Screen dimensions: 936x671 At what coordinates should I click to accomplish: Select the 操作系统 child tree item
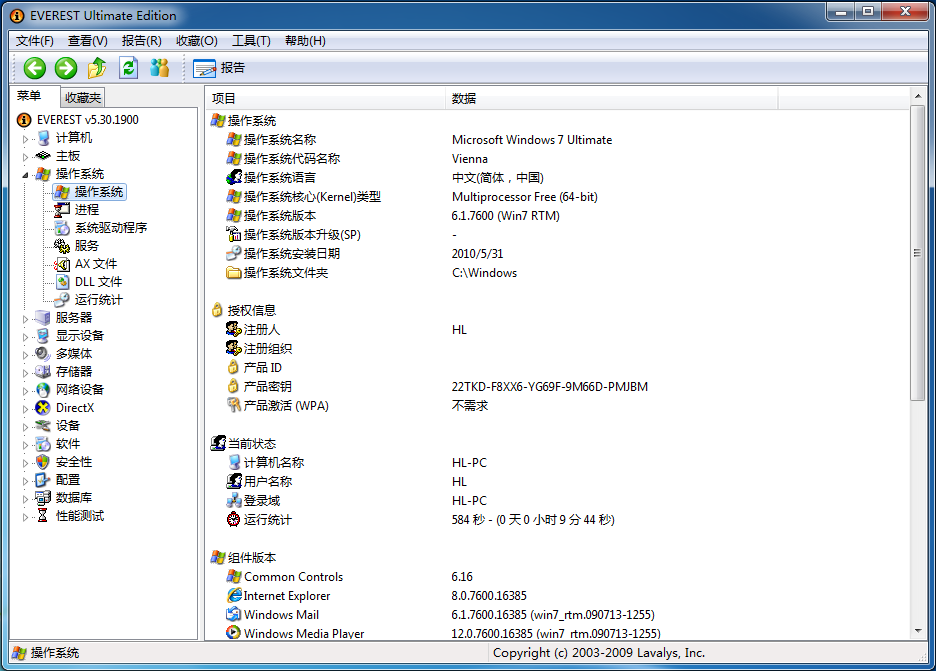click(90, 192)
